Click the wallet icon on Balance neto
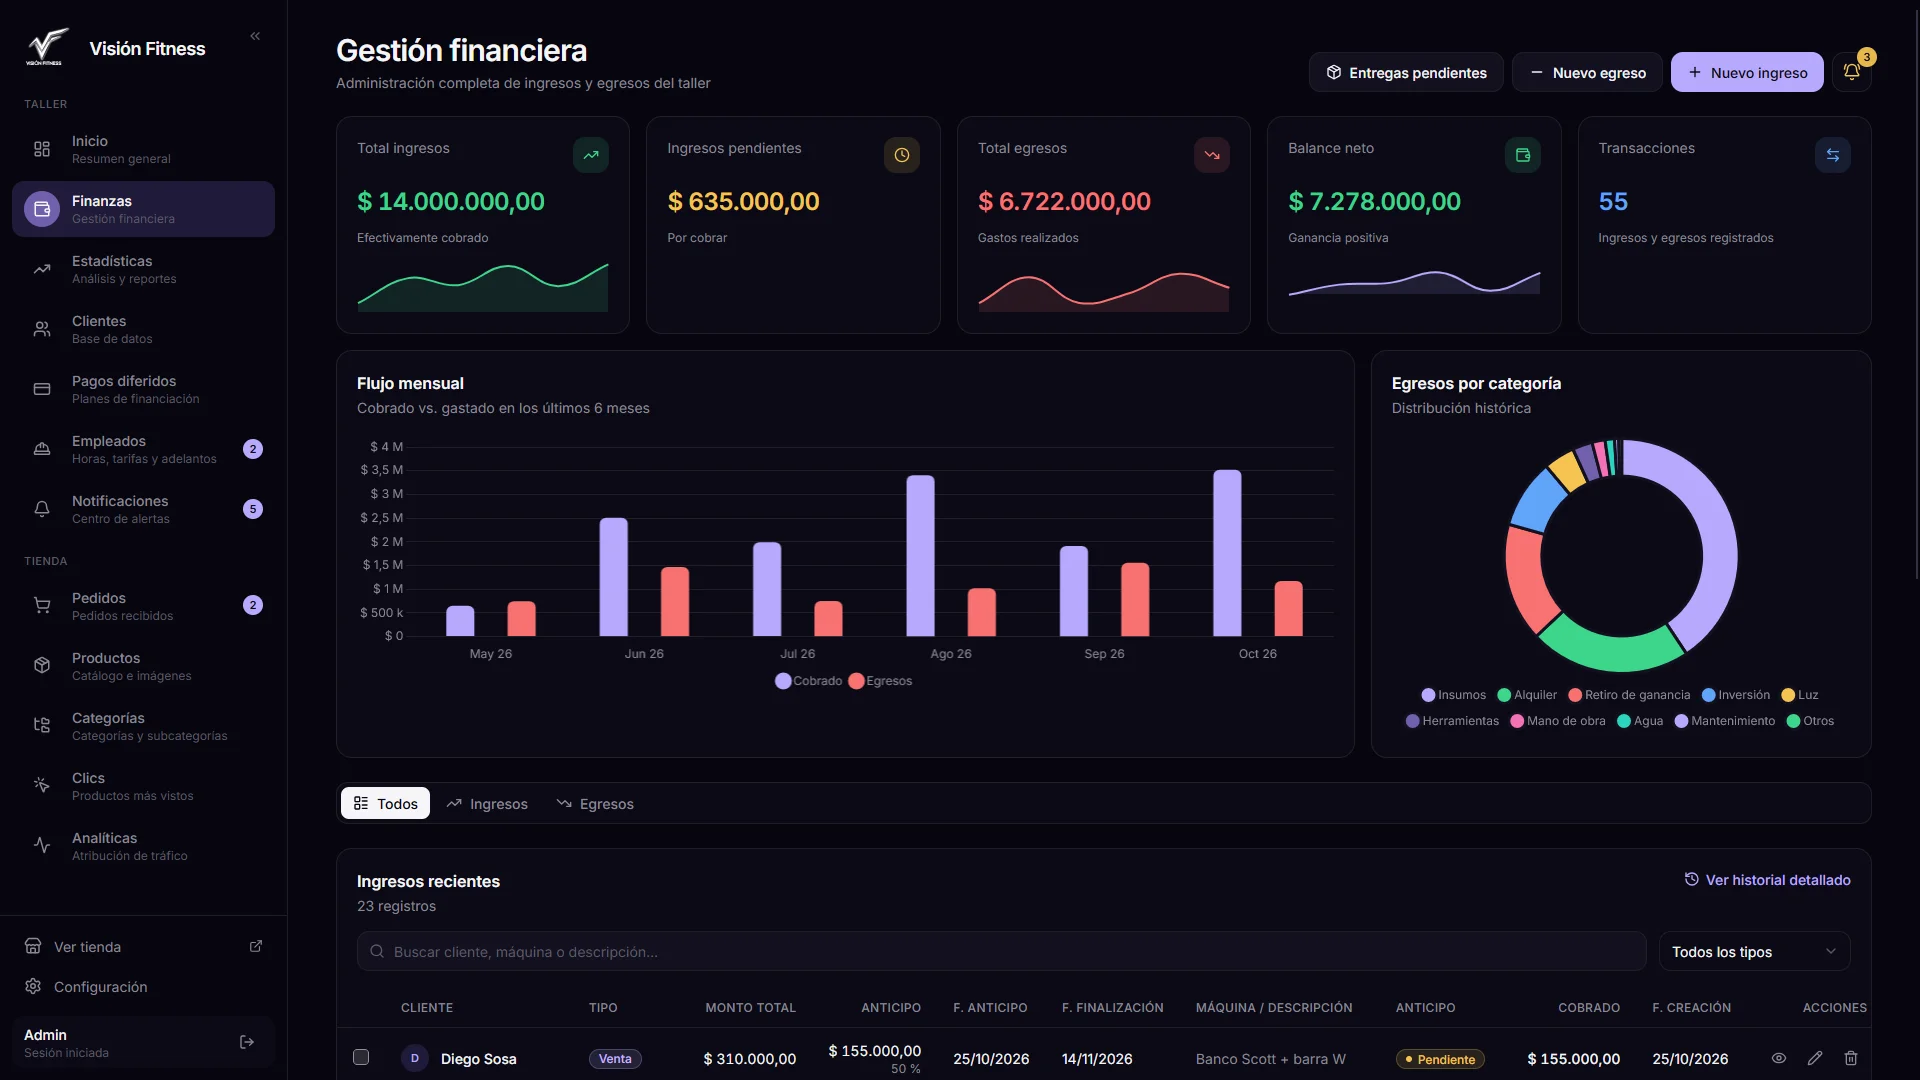Viewport: 1920px width, 1080px height. coord(1523,155)
